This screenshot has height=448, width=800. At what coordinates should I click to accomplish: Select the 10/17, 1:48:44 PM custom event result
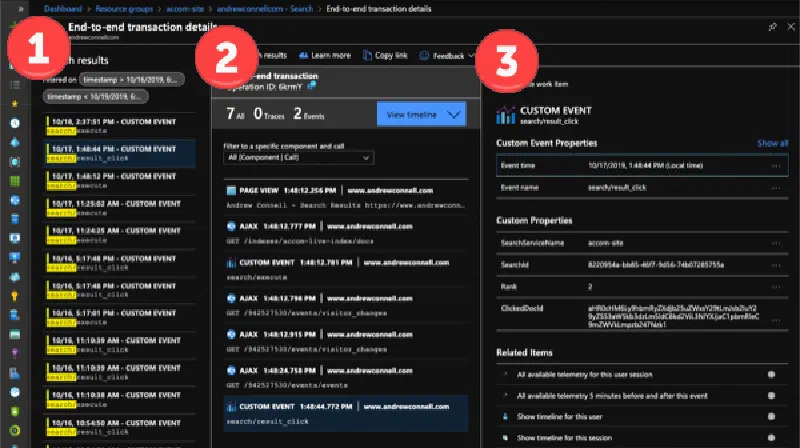point(120,154)
